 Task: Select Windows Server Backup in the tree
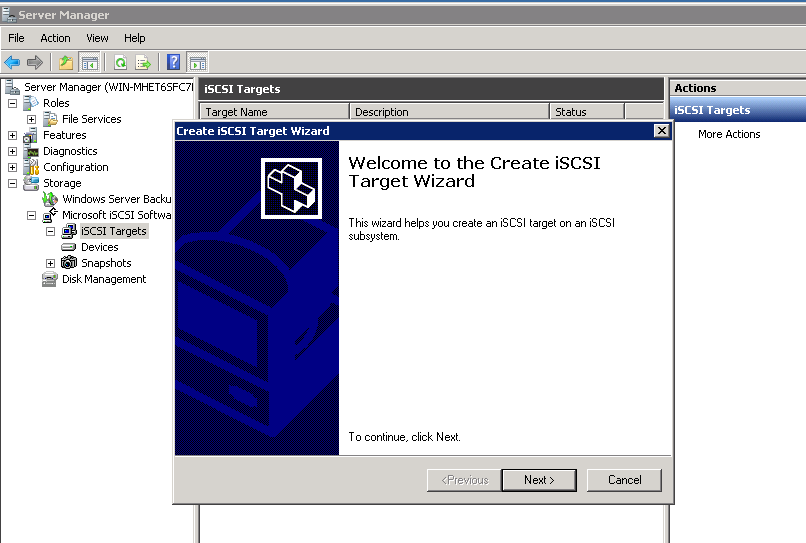[x=117, y=199]
